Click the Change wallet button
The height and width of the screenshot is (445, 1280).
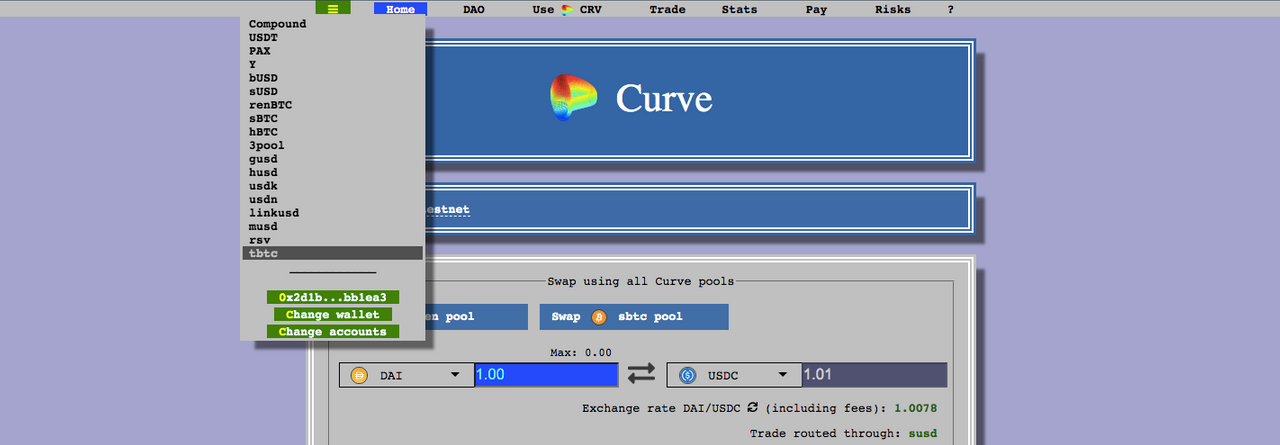click(x=333, y=314)
